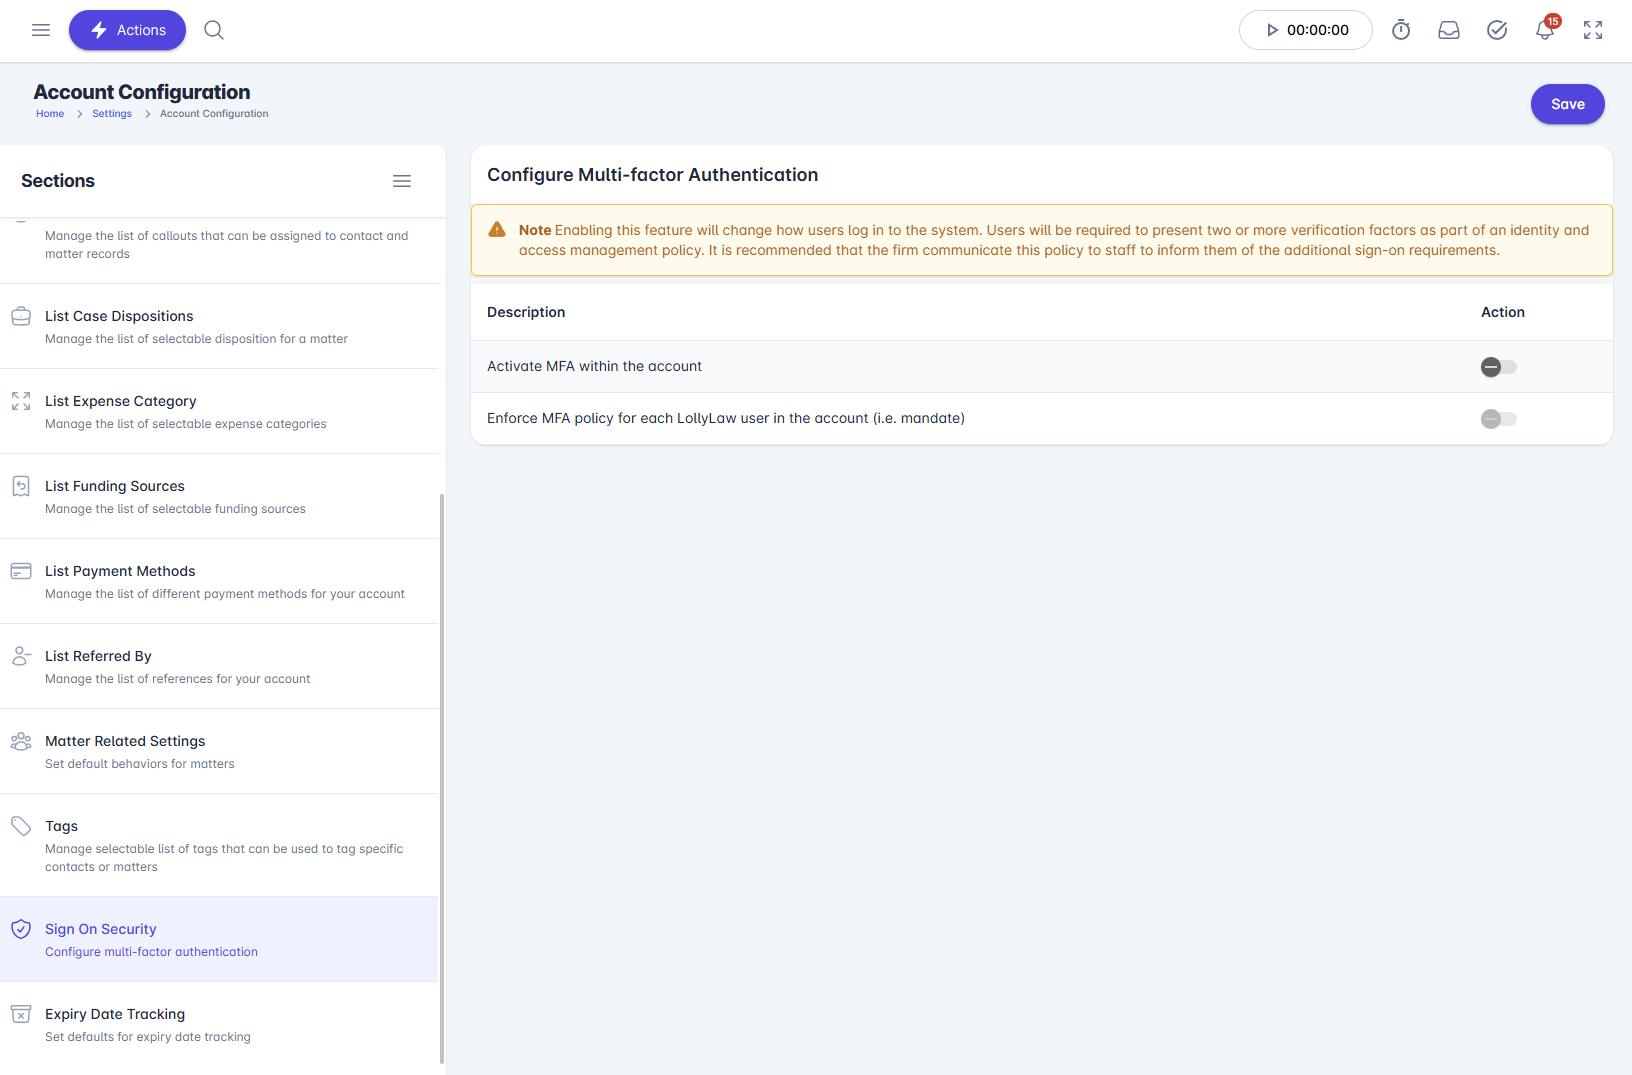Screen dimensions: 1632x1075
Task: Open the notifications bell
Action: (x=1545, y=30)
